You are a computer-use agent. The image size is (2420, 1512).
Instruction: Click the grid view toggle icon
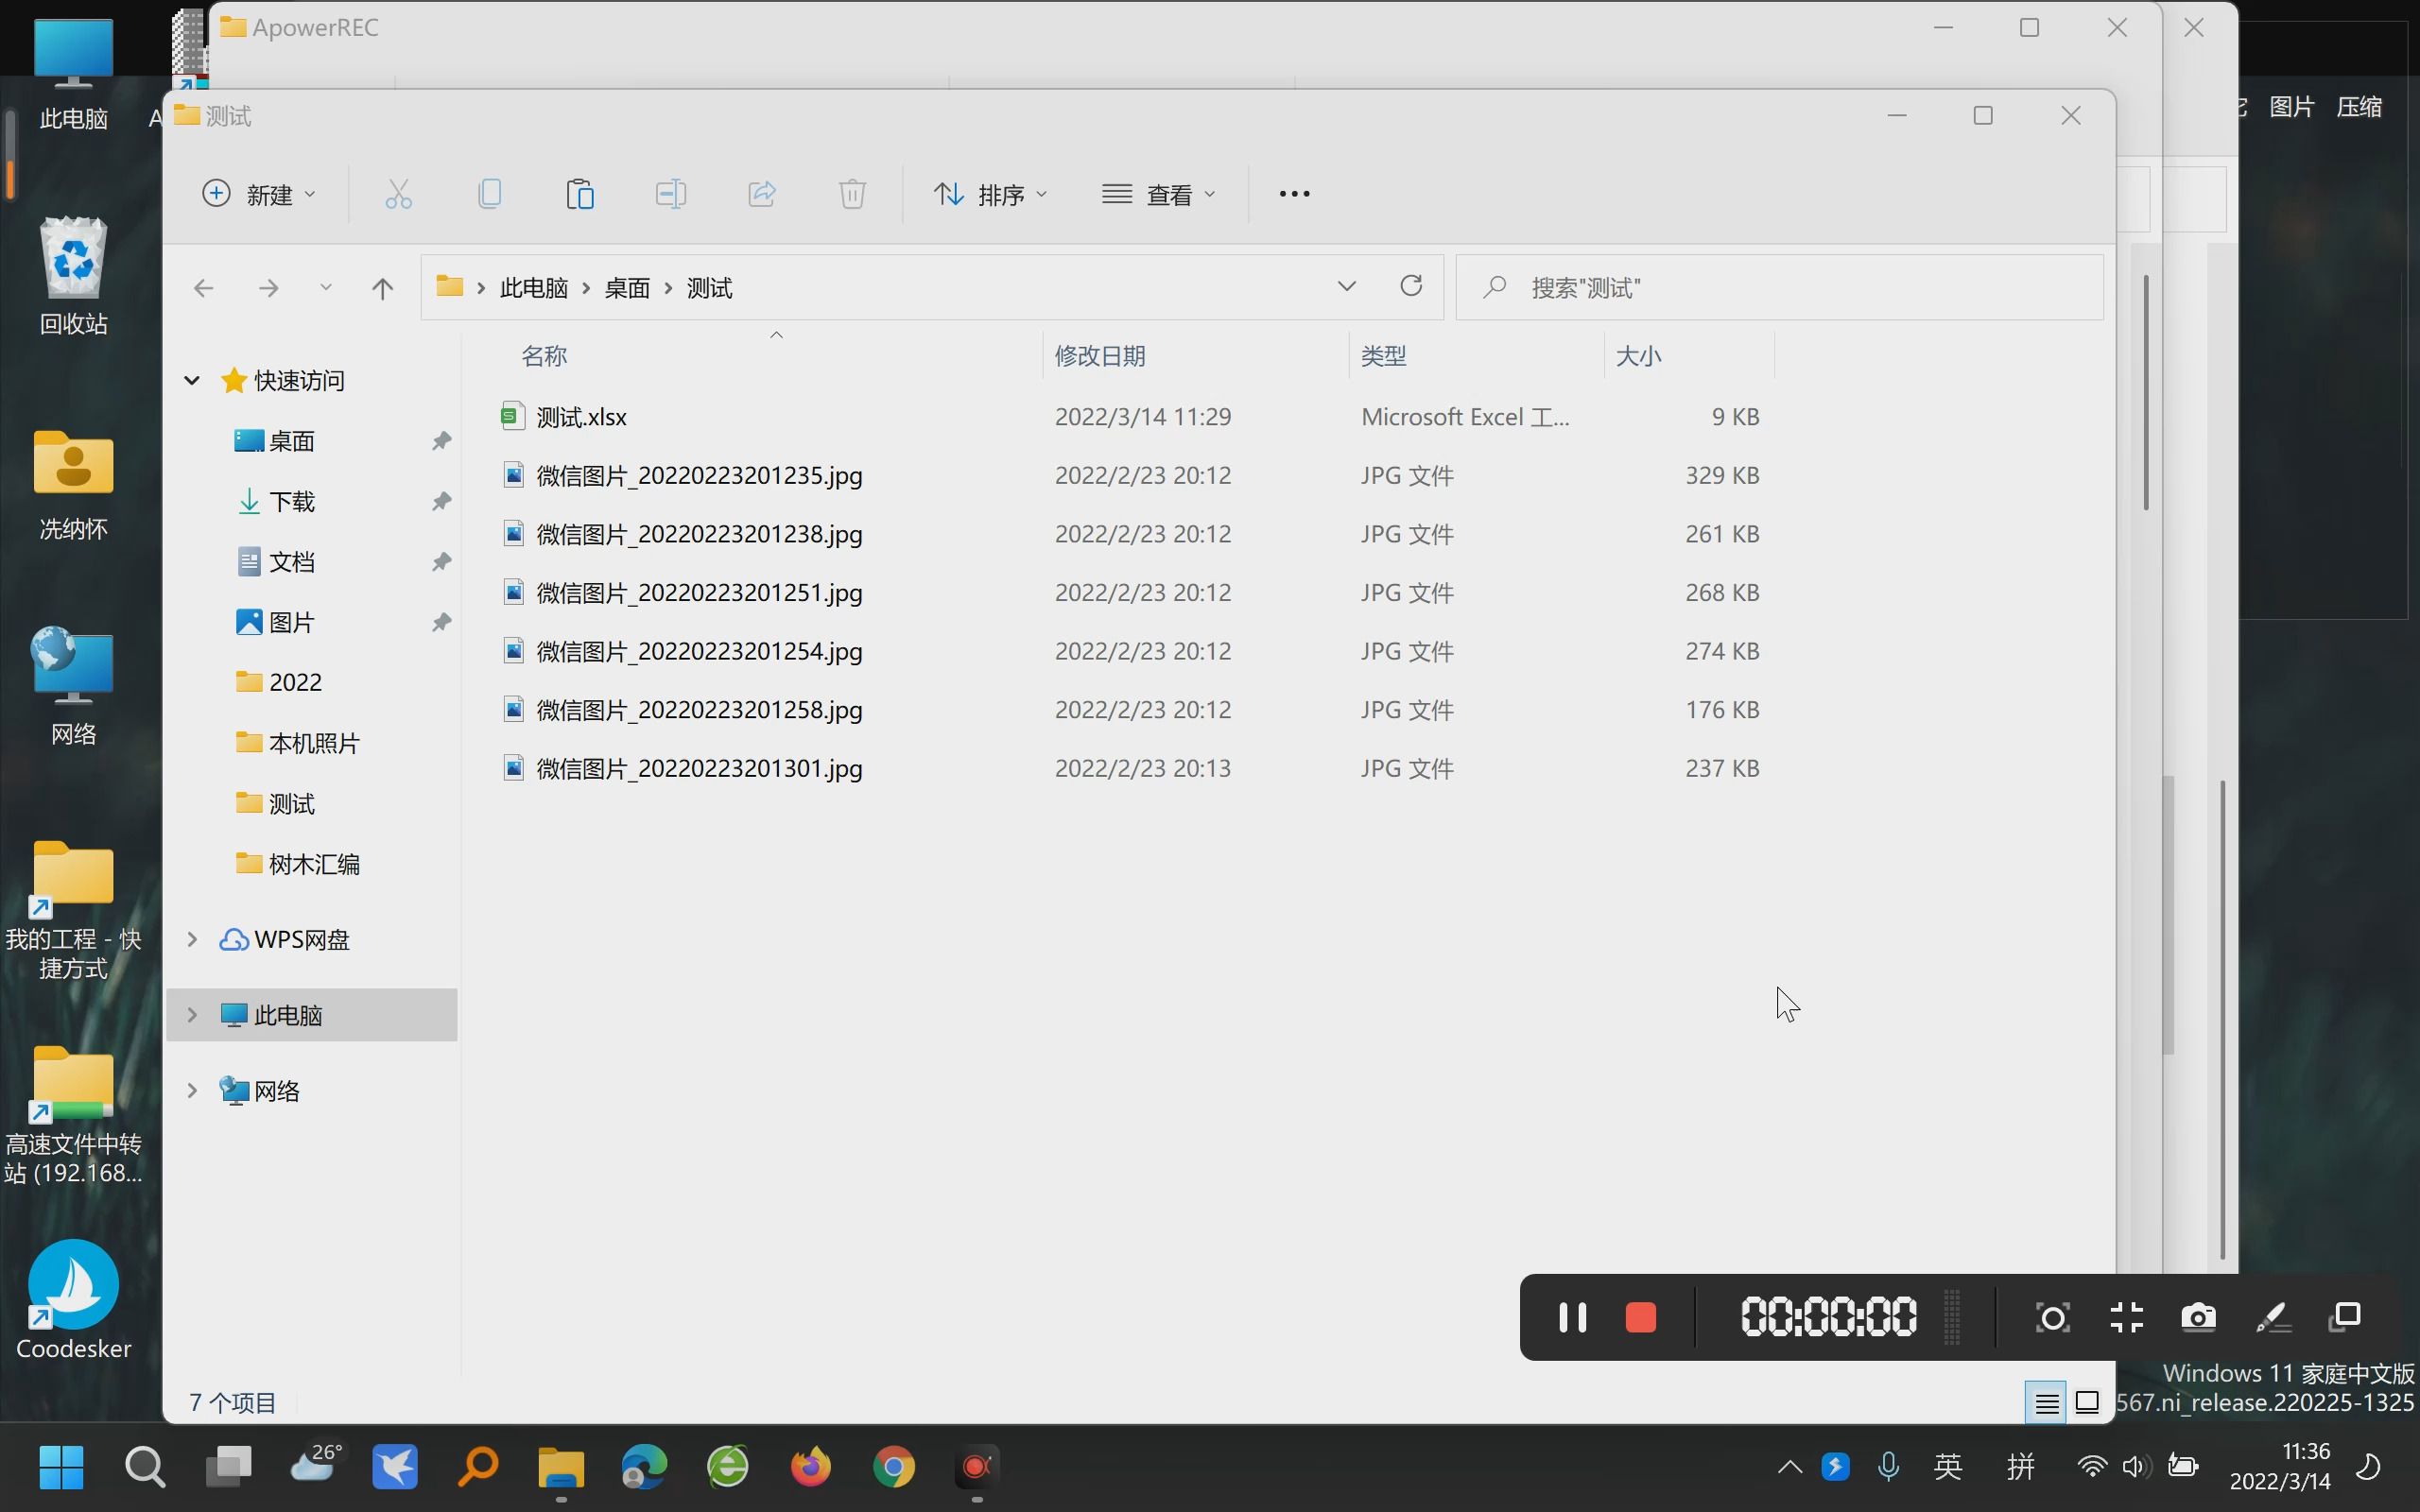tap(2087, 1400)
